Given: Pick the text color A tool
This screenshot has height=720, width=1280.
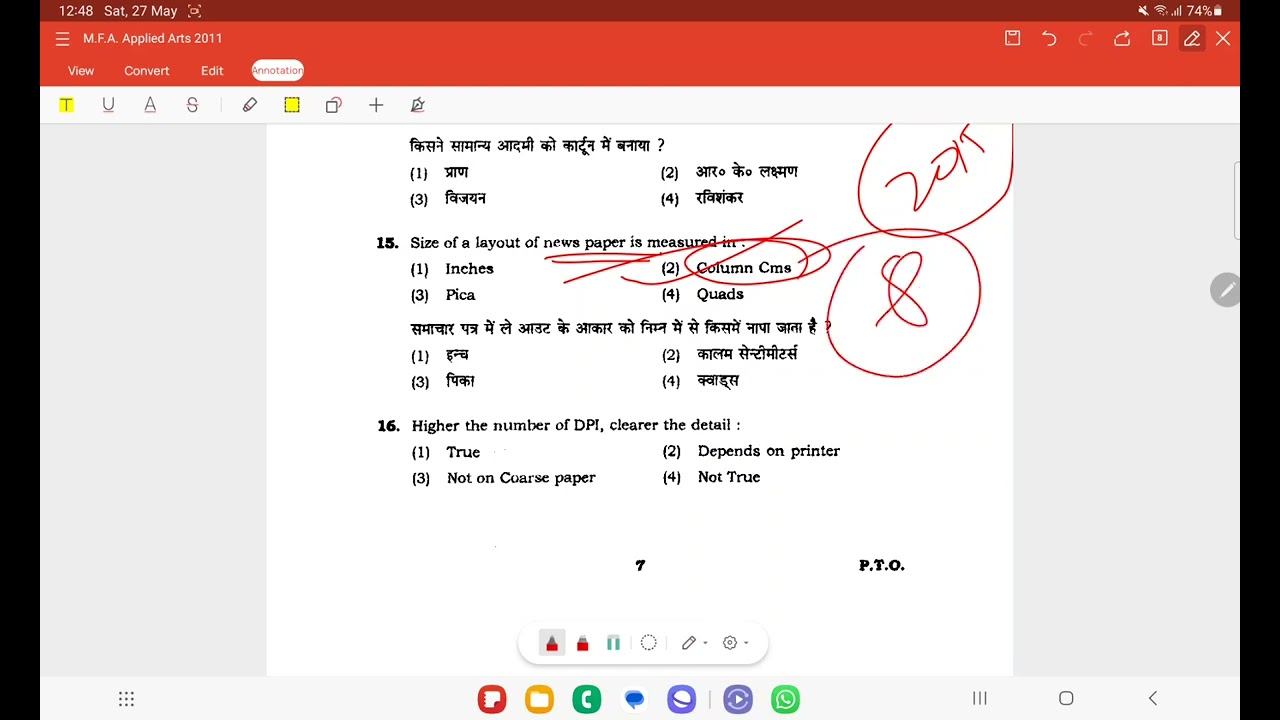Looking at the screenshot, I should pos(150,105).
